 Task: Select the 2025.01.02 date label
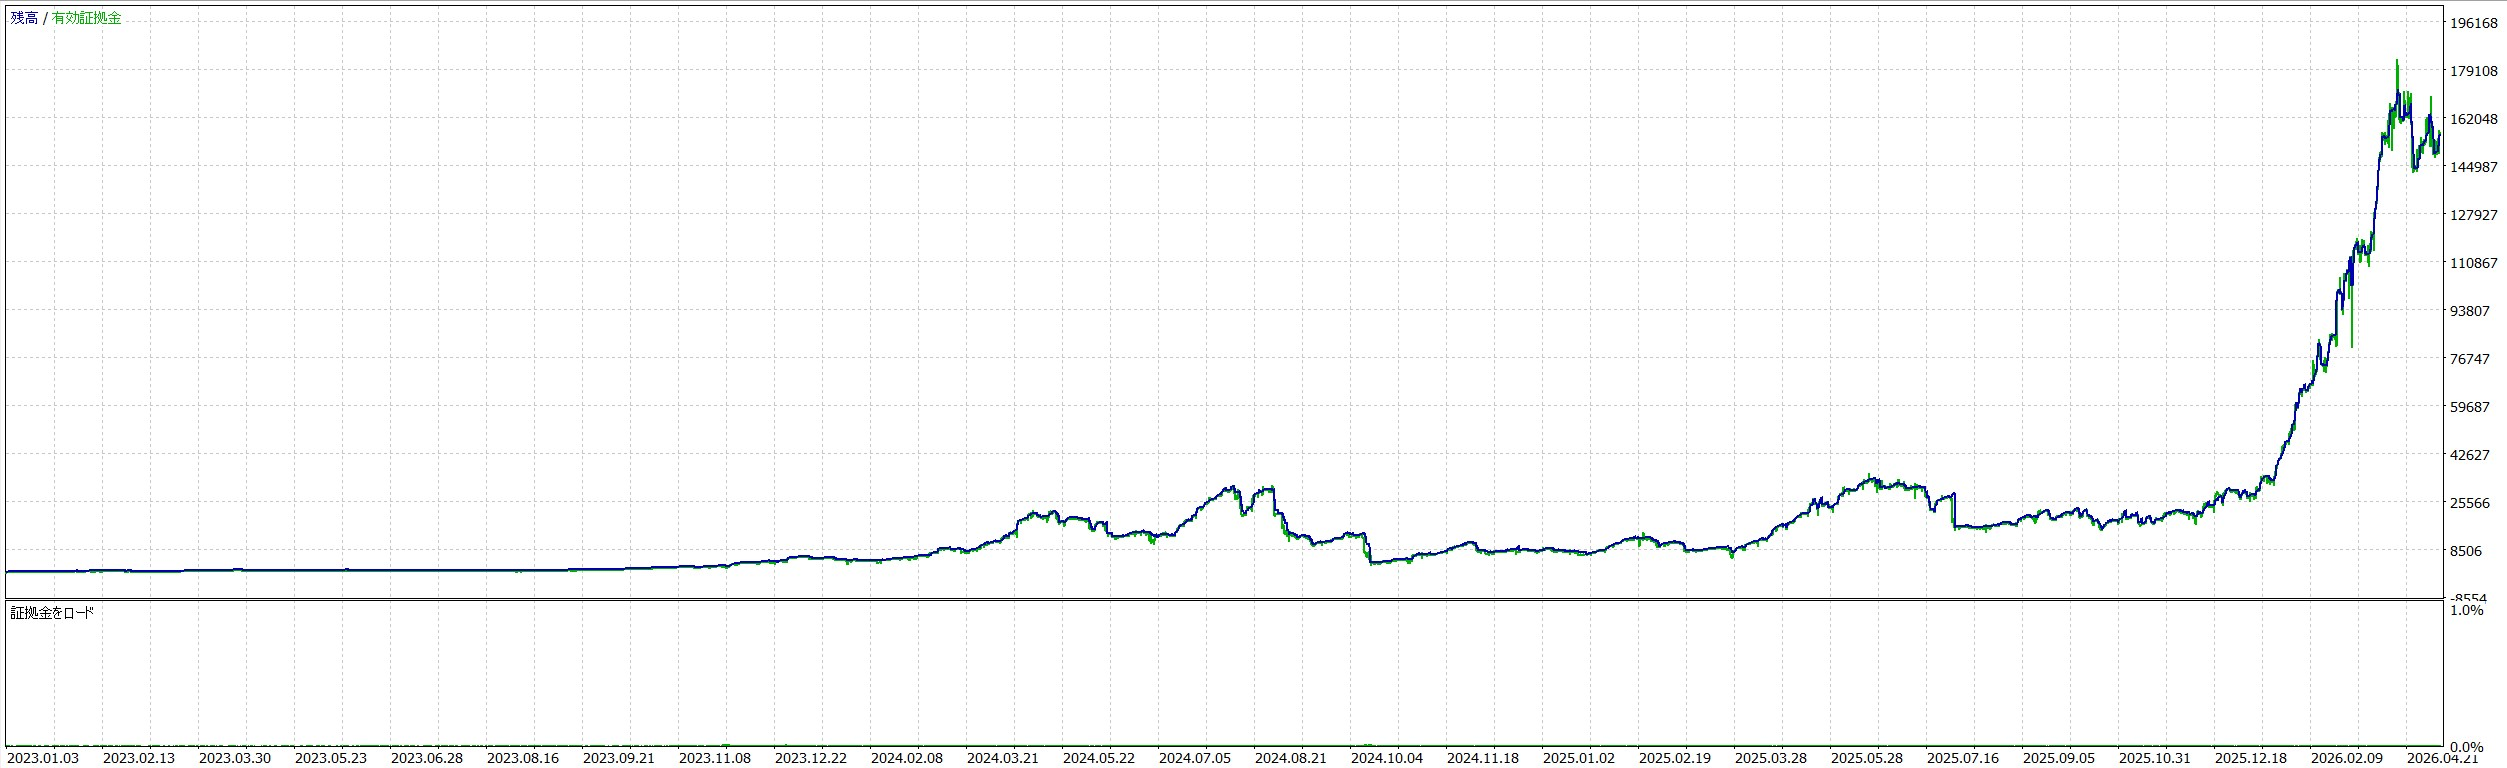tap(1579, 758)
